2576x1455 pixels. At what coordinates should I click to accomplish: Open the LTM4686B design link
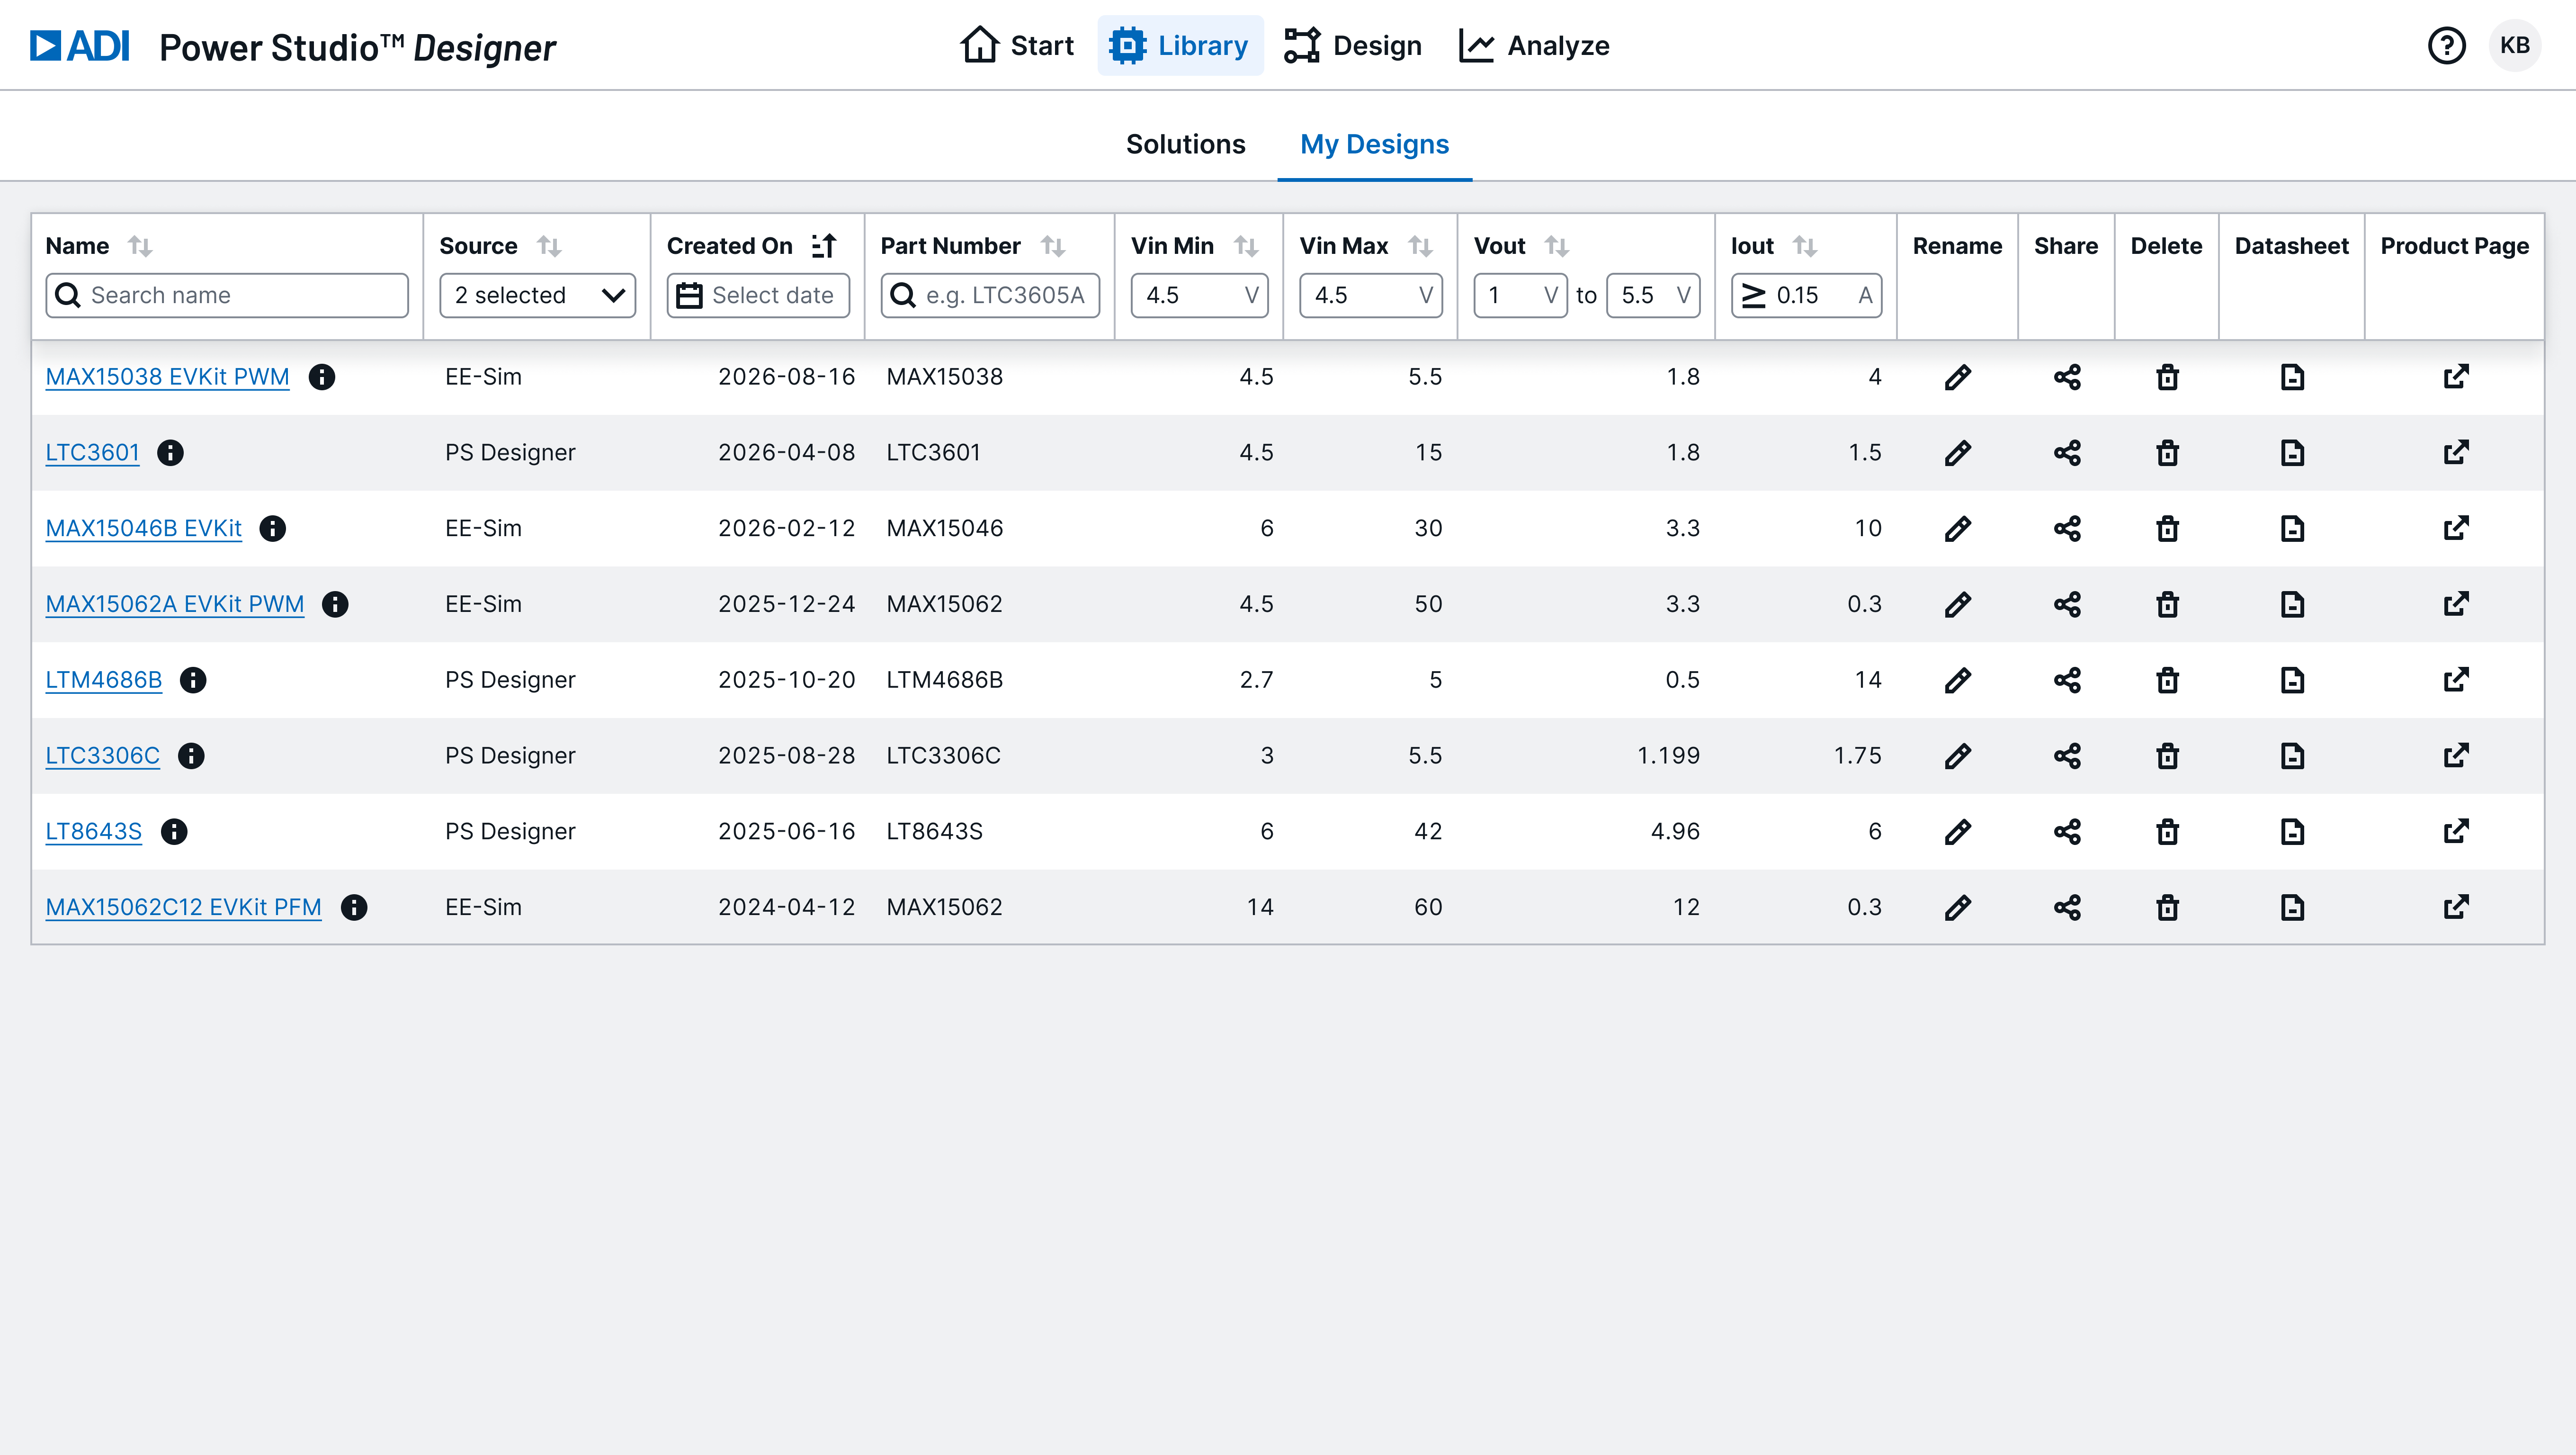click(x=104, y=680)
